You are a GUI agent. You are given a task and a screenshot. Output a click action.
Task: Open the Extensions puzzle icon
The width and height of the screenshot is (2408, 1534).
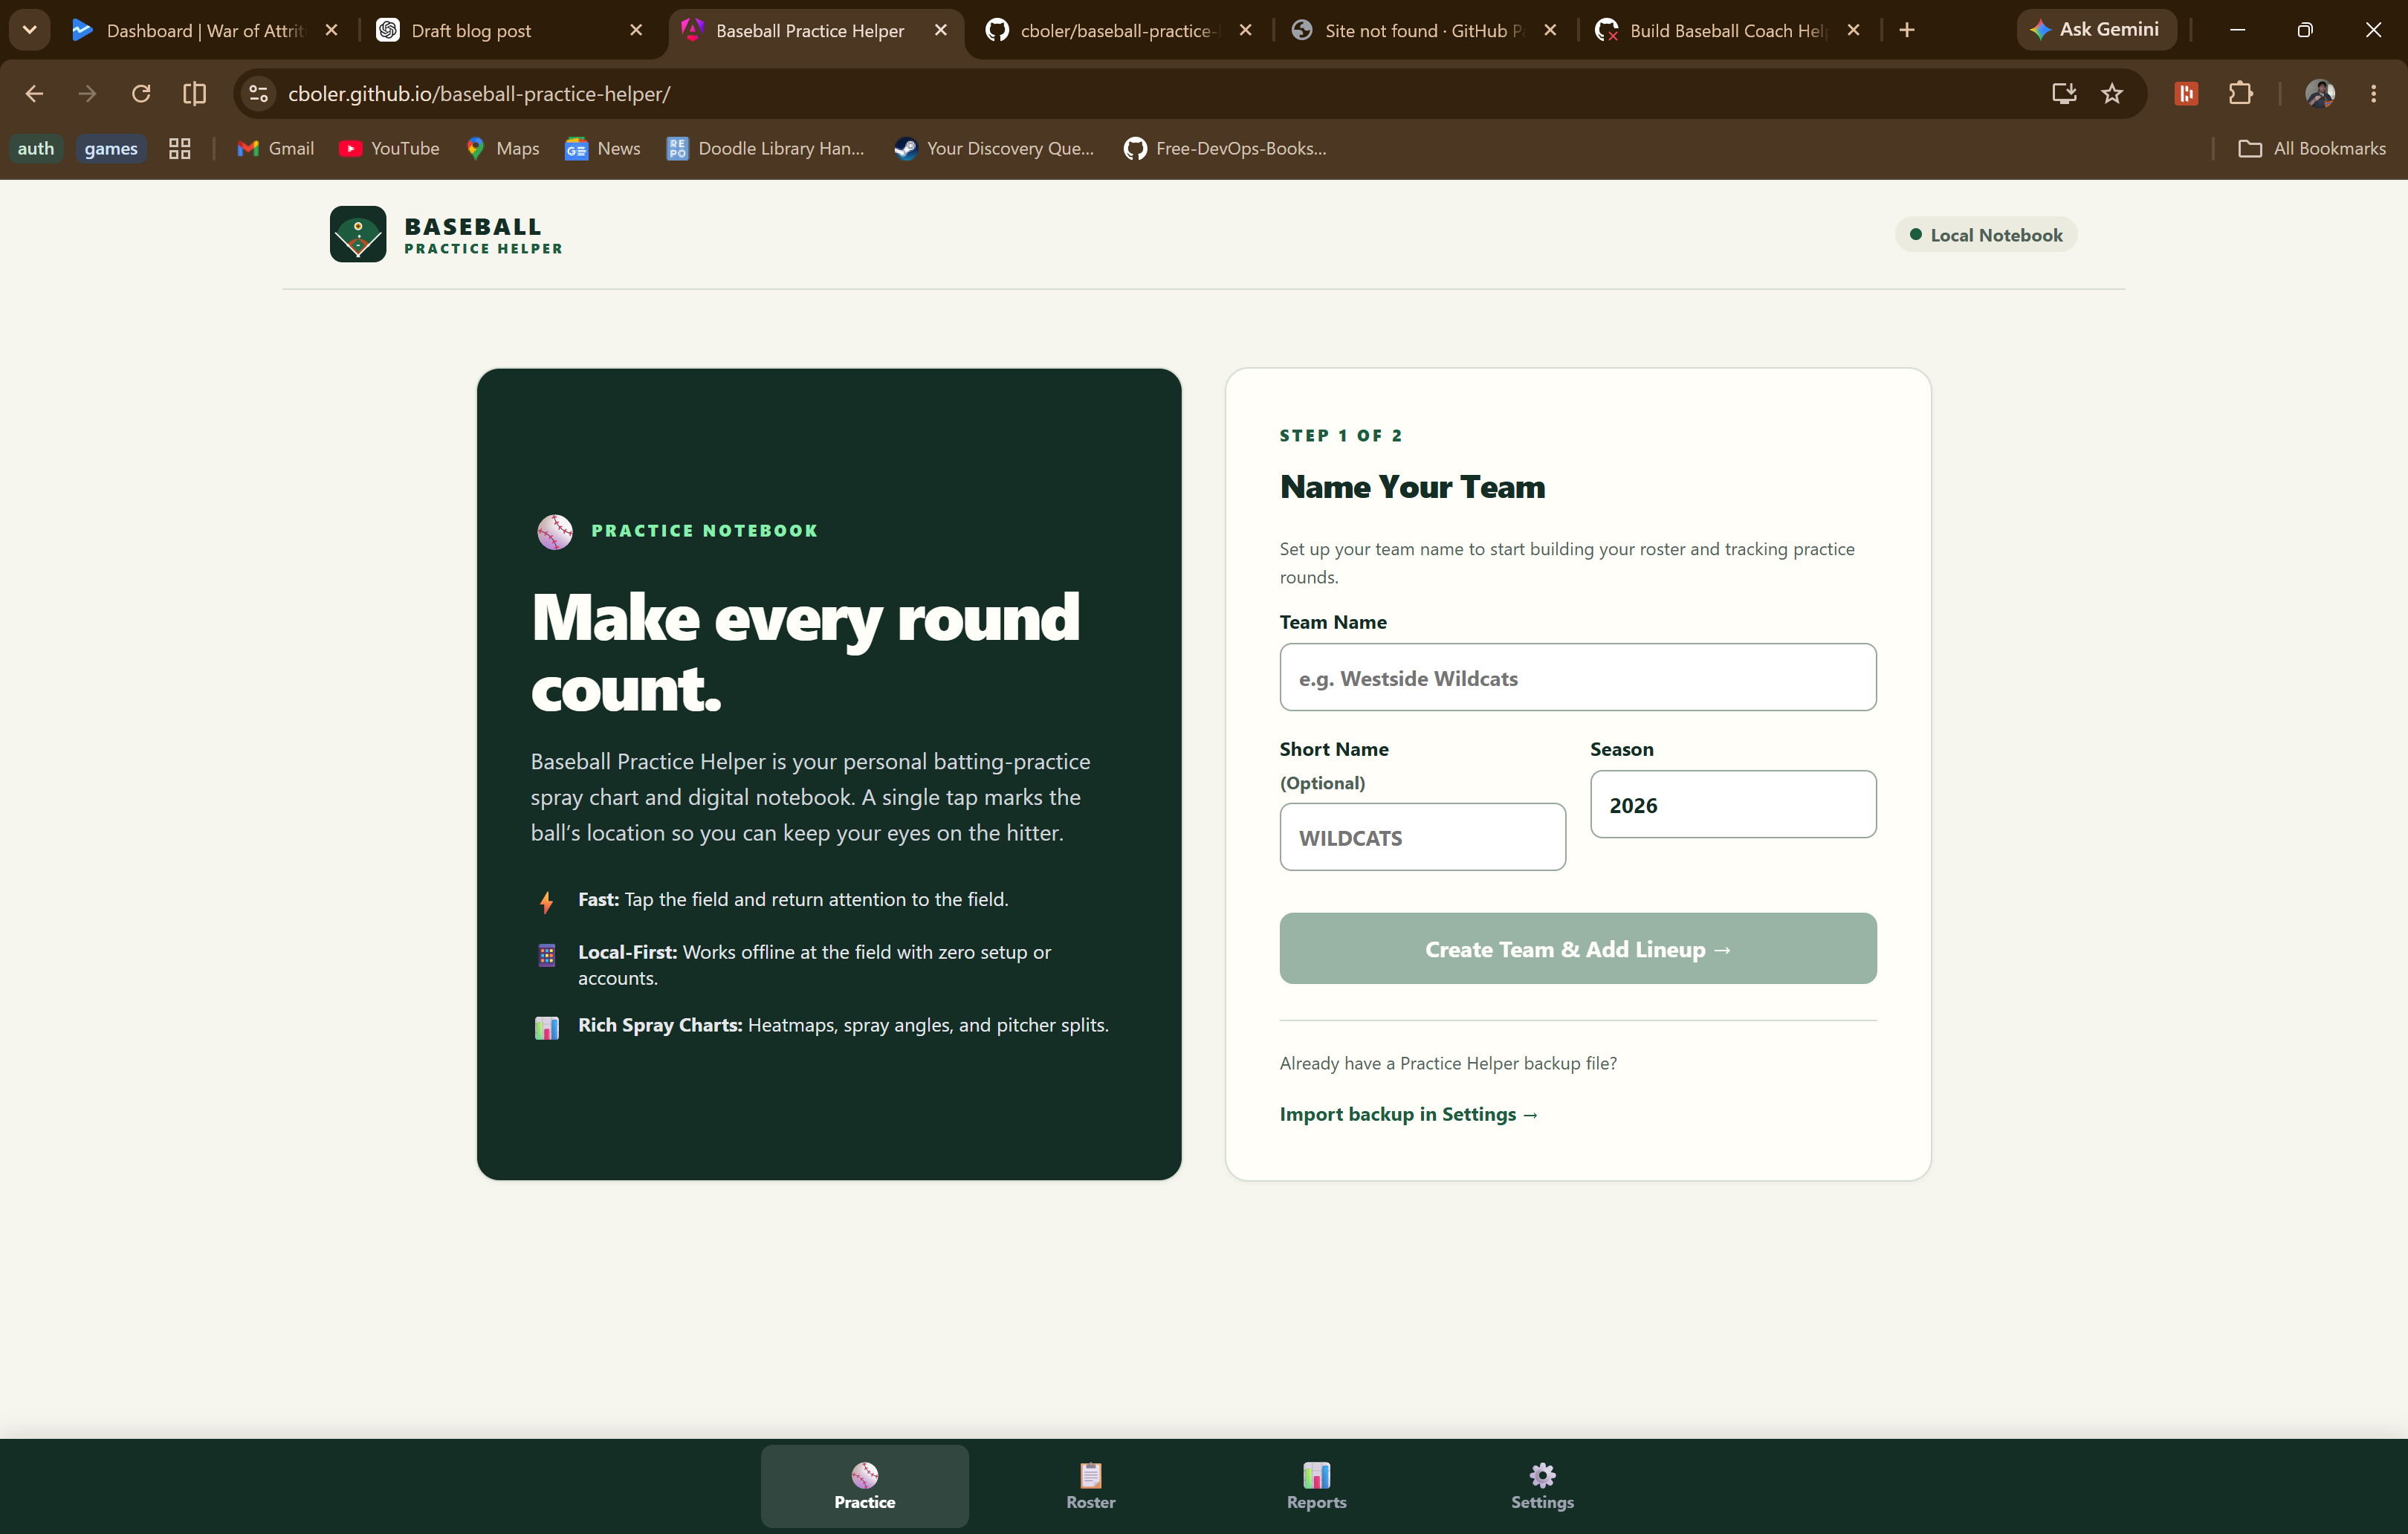point(2241,94)
